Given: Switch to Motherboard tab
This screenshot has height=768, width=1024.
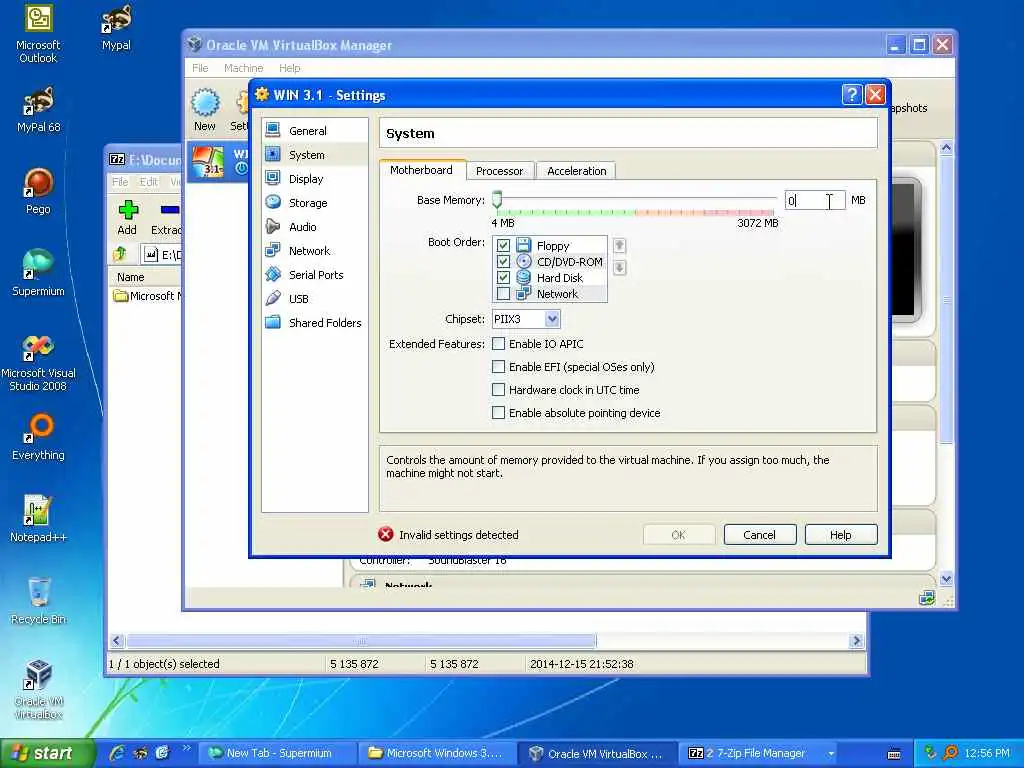Looking at the screenshot, I should coord(421,170).
